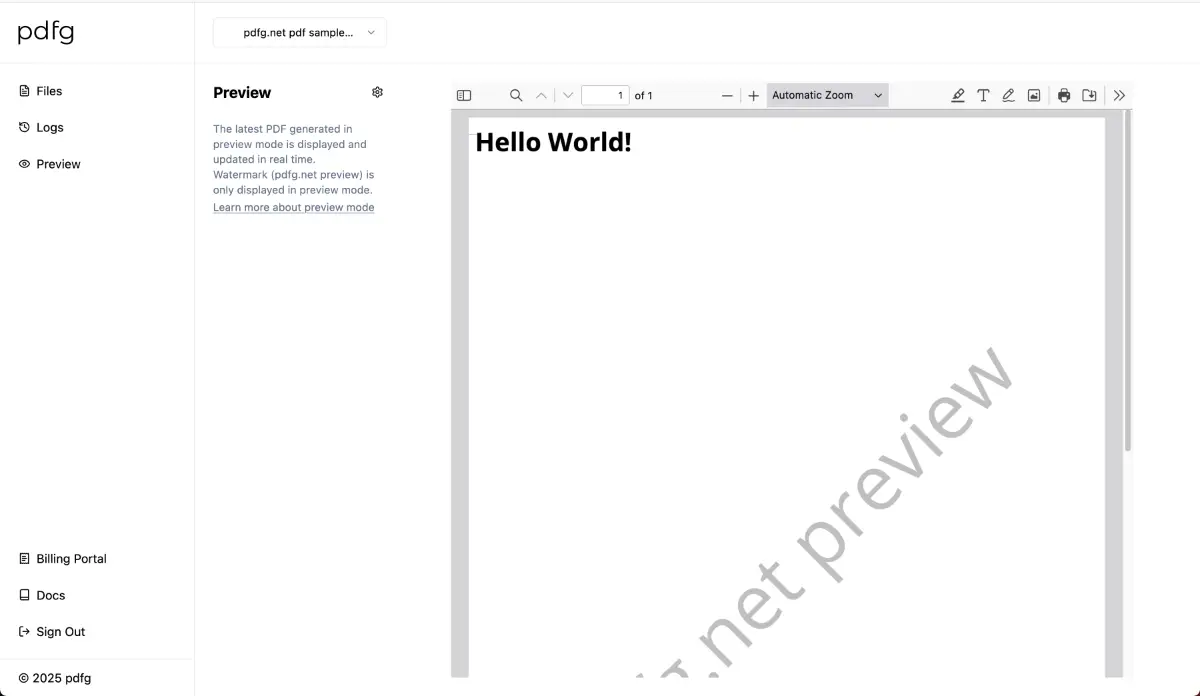The image size is (1200, 696).
Task: Print the PDF document
Action: [x=1064, y=96]
